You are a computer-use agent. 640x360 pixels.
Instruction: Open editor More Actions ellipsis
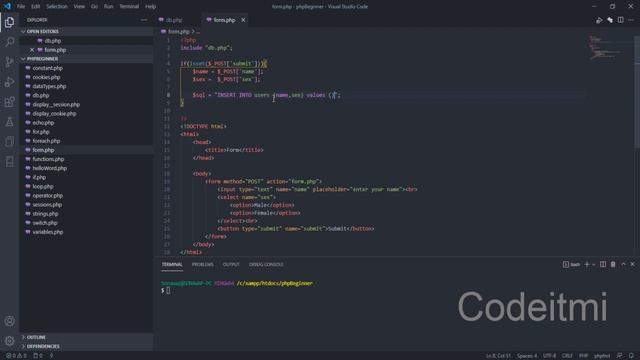click(631, 20)
